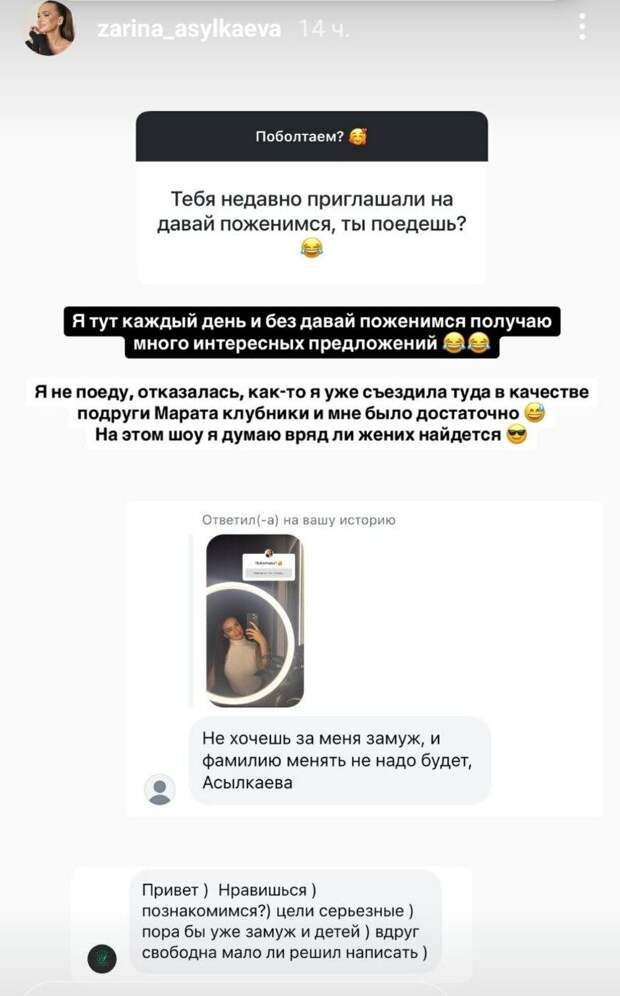Tap the black-highlighted reply about интересных предложений
Viewport: 620px width, 996px height.
pos(312,332)
